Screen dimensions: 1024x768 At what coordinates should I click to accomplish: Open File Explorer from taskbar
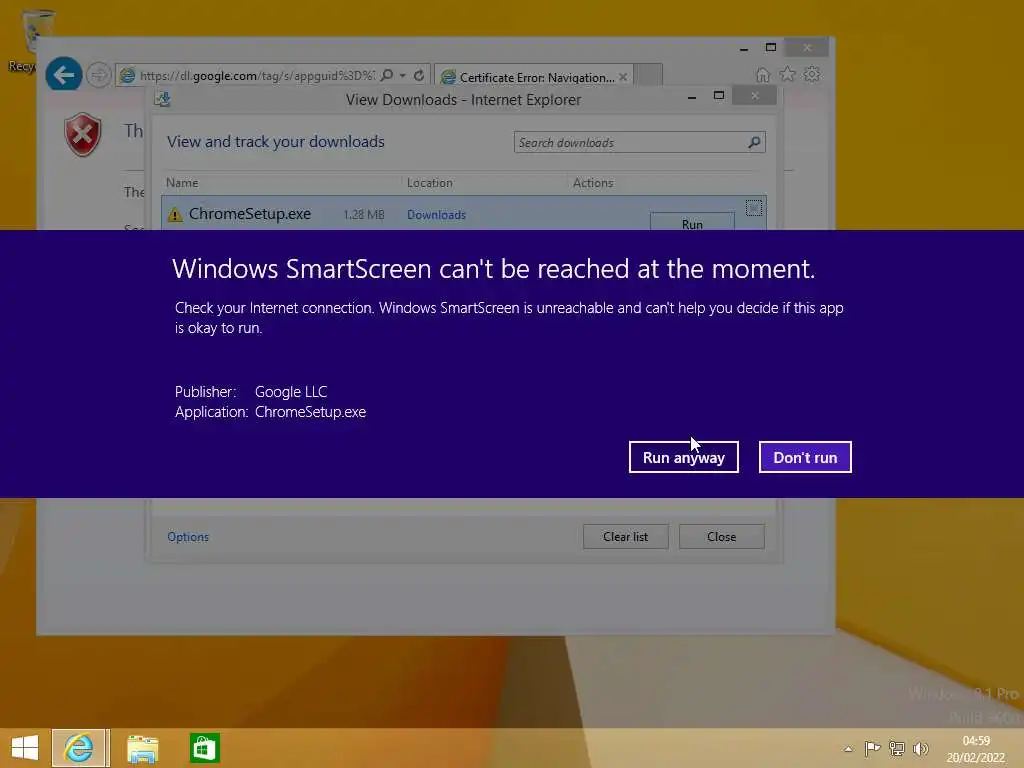pos(142,748)
